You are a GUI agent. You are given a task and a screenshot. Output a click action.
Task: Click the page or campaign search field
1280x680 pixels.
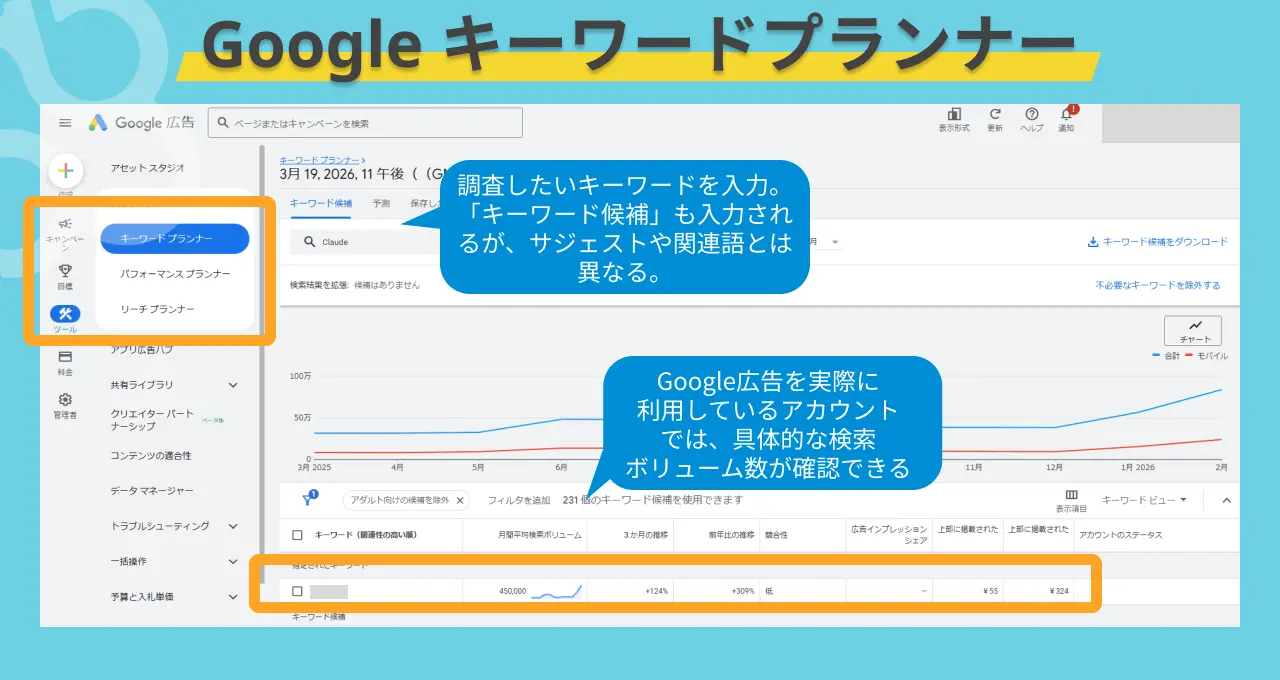coord(365,123)
